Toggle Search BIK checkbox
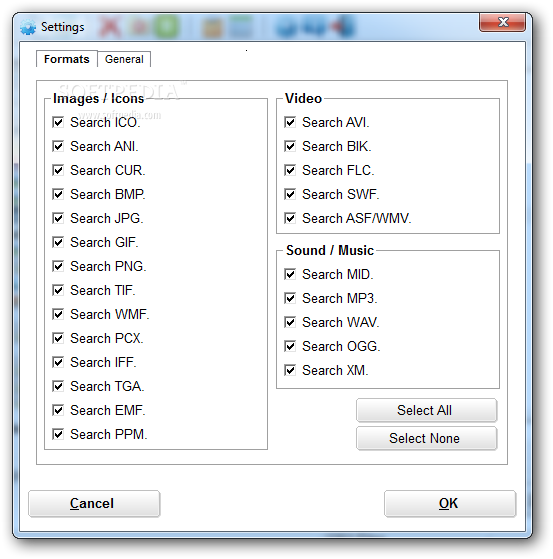Image resolution: width=553 pixels, height=559 pixels. [x=290, y=147]
